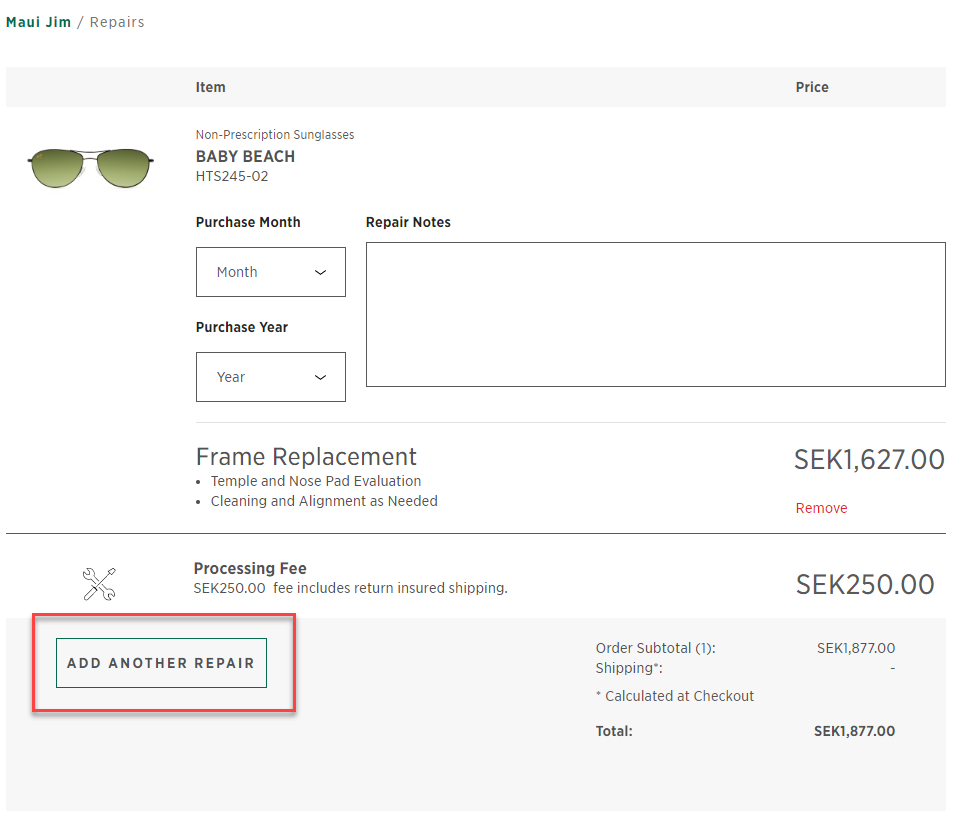Click the Processing Fee title

click(x=250, y=569)
